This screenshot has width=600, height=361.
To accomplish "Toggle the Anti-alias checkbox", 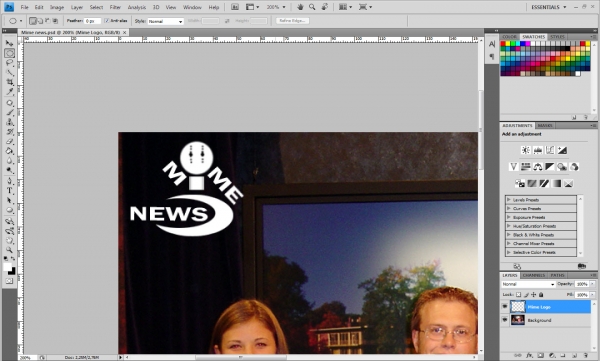I will [107, 21].
